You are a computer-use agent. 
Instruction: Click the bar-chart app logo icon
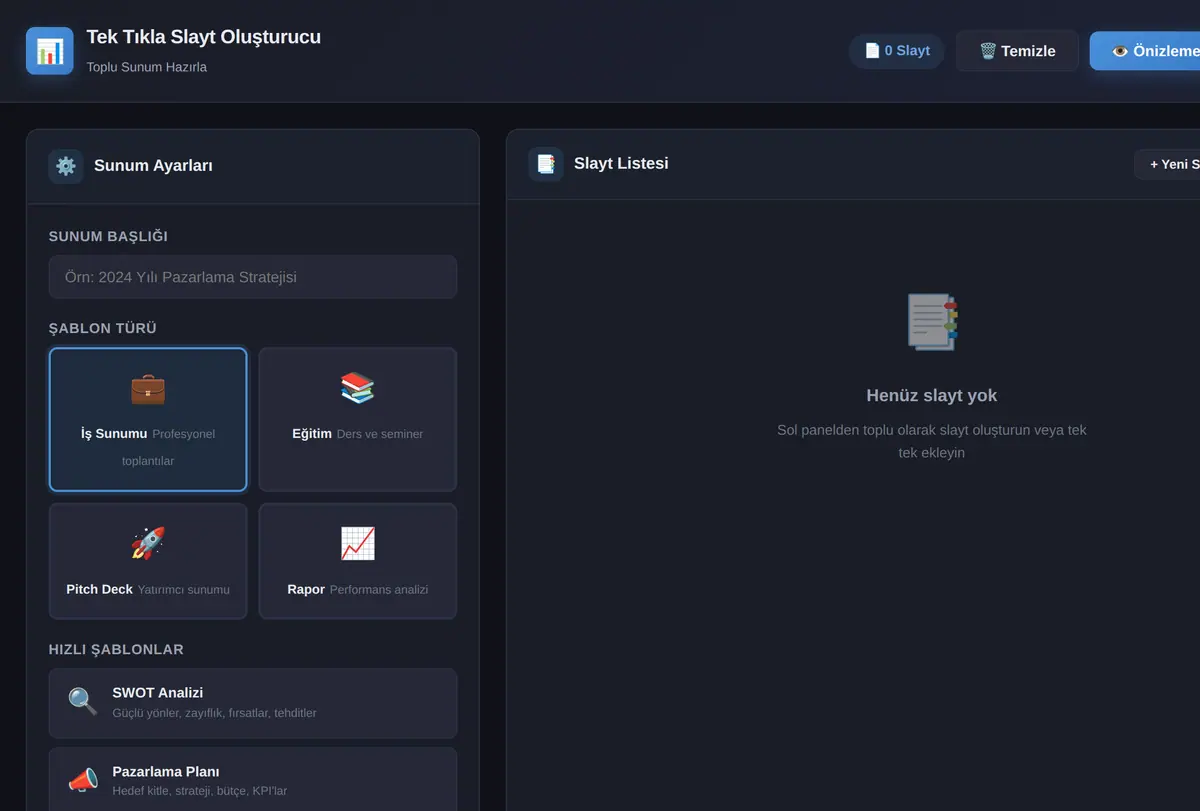[50, 51]
